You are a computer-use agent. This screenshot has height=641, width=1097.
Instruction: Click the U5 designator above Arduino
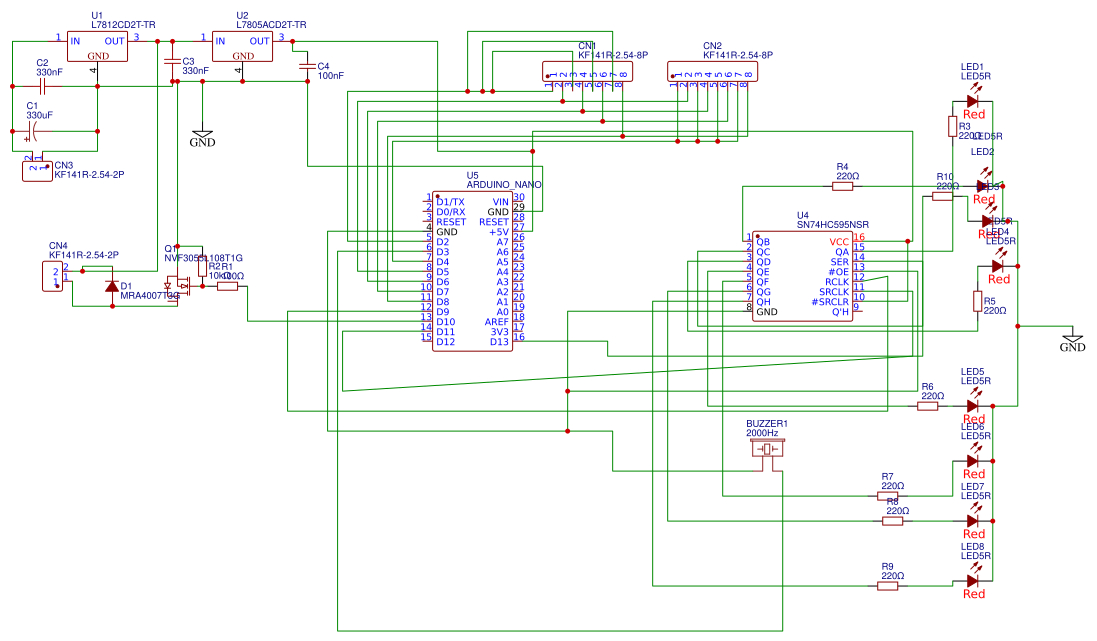coord(472,176)
